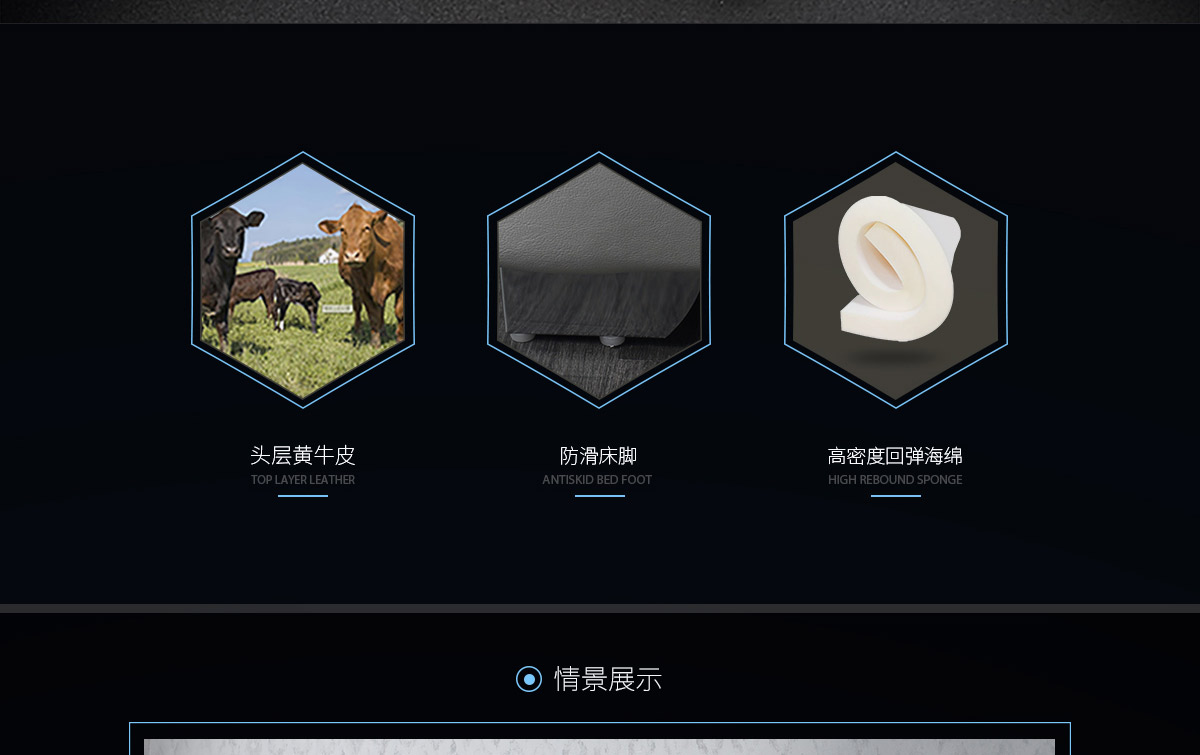Click the black bed foot hexagon image
Viewport: 1200px width, 755px height.
coord(599,280)
